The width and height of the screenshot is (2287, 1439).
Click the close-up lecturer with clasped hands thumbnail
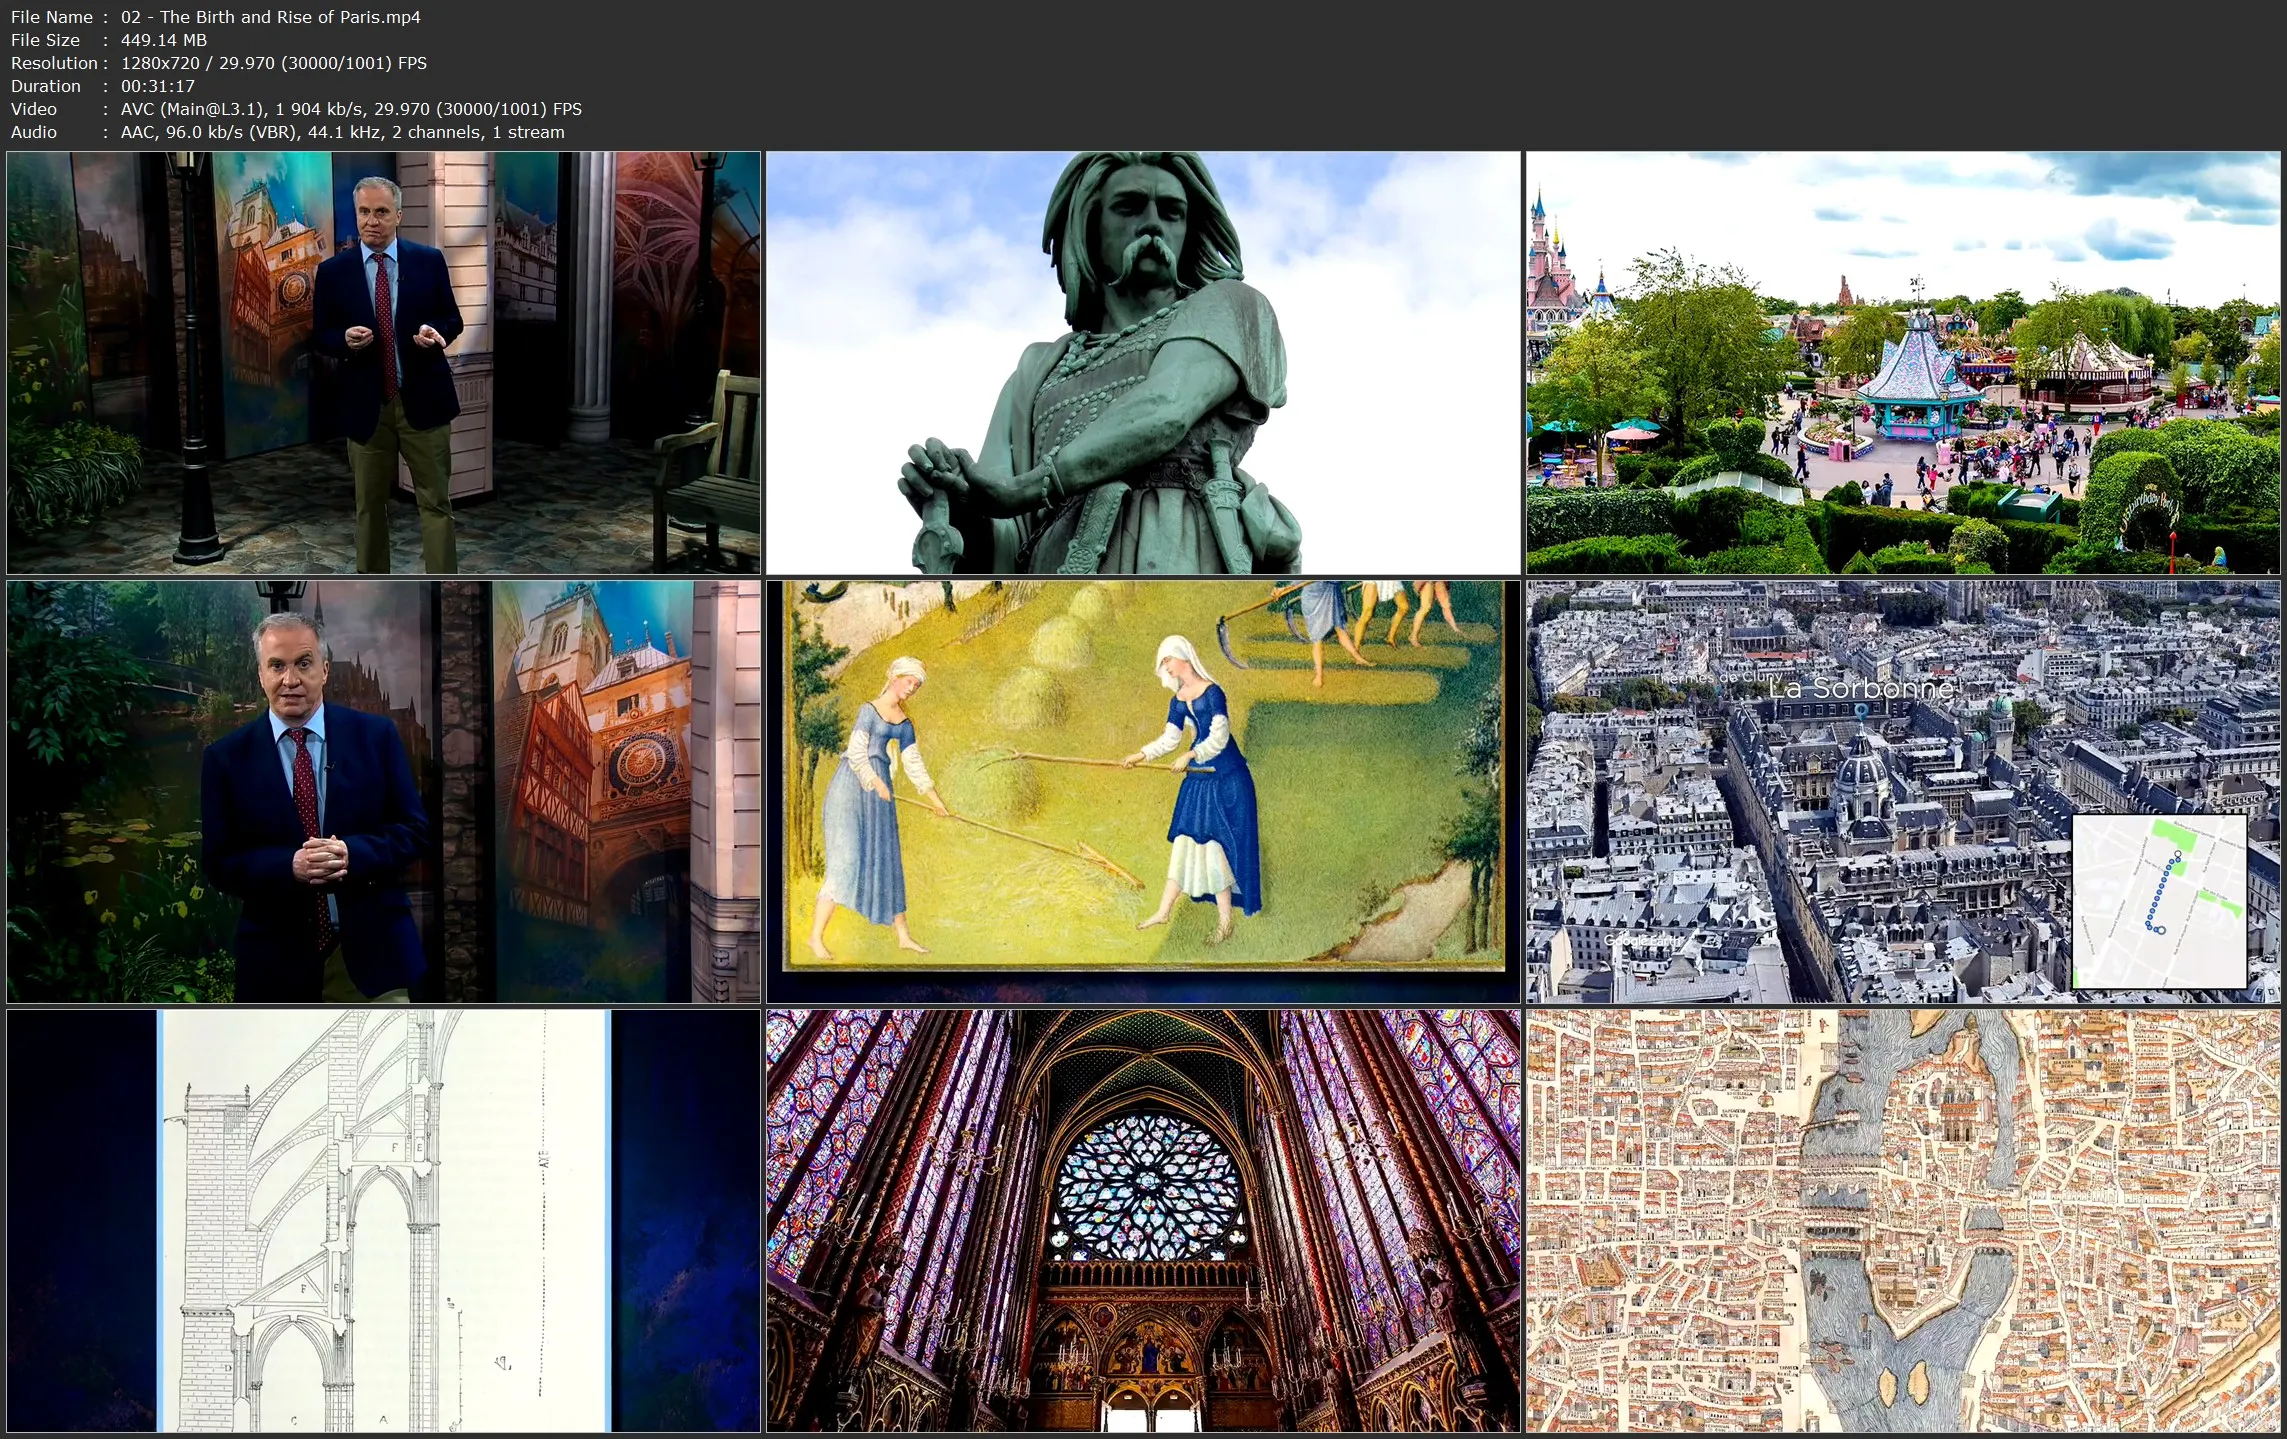(384, 792)
